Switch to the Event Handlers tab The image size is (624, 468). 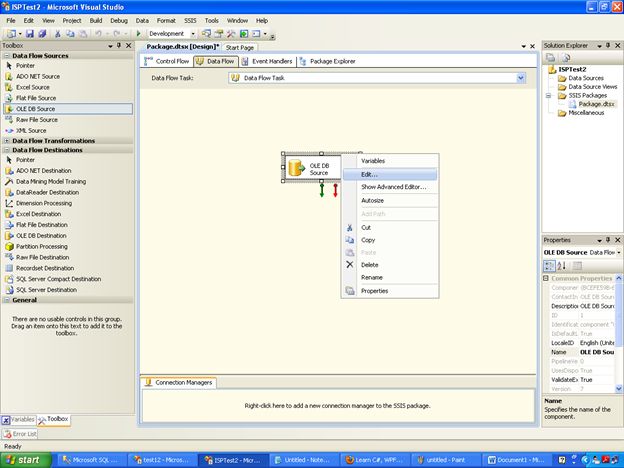267,61
